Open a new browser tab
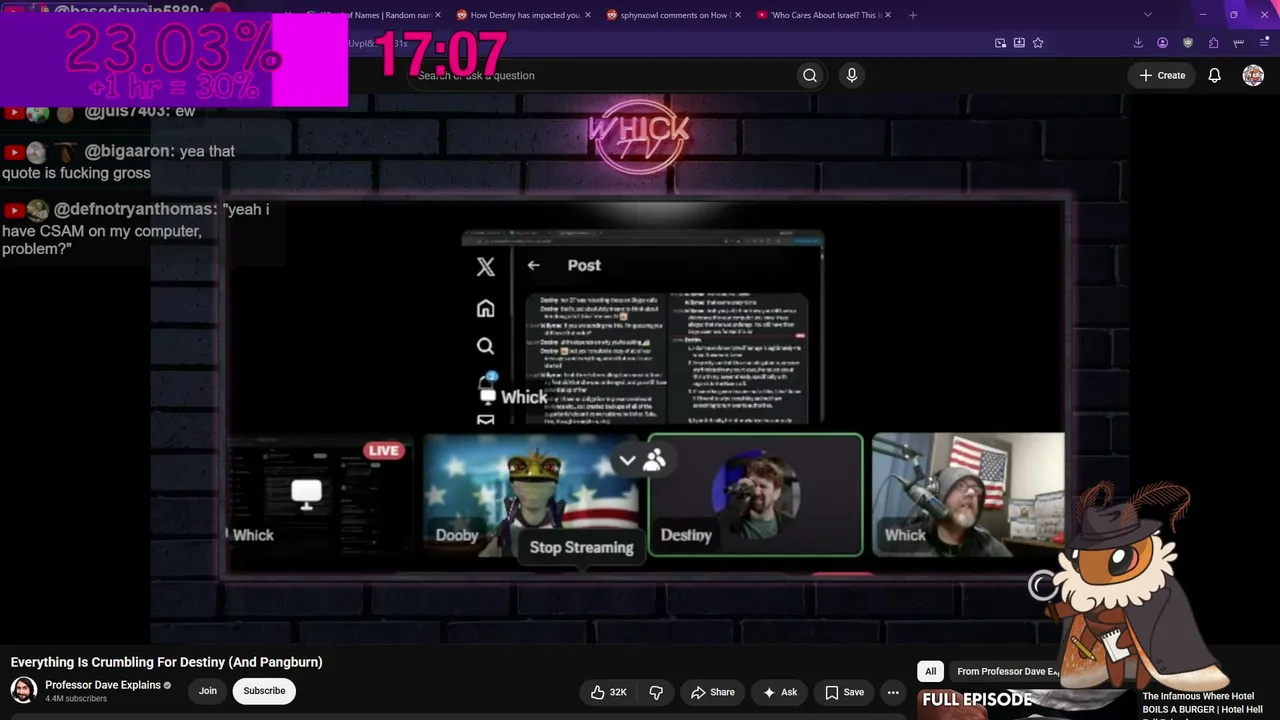 click(912, 15)
